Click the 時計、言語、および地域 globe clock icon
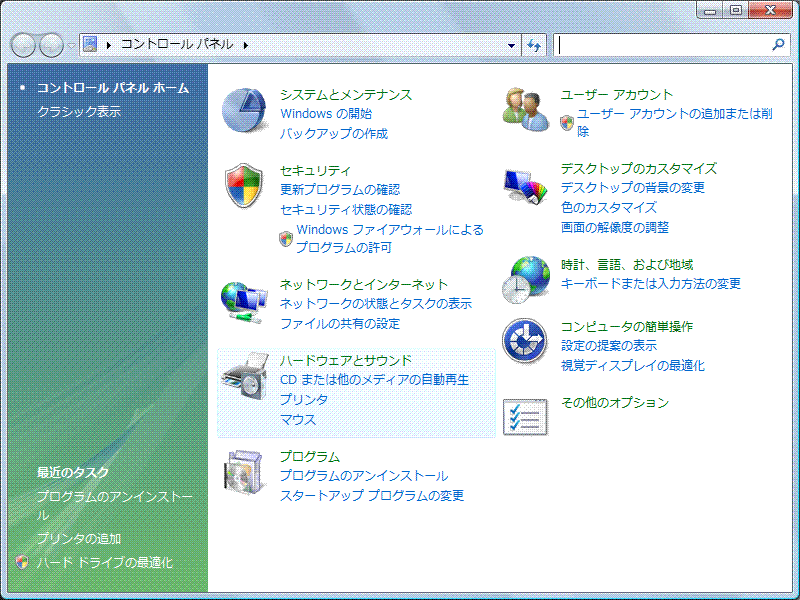 [526, 280]
